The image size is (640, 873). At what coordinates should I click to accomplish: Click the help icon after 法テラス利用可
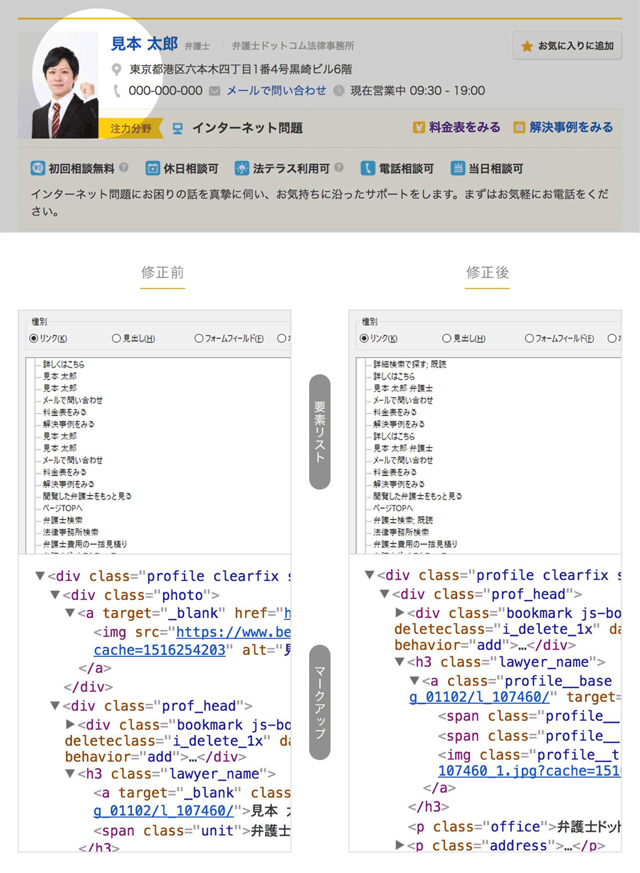click(339, 169)
